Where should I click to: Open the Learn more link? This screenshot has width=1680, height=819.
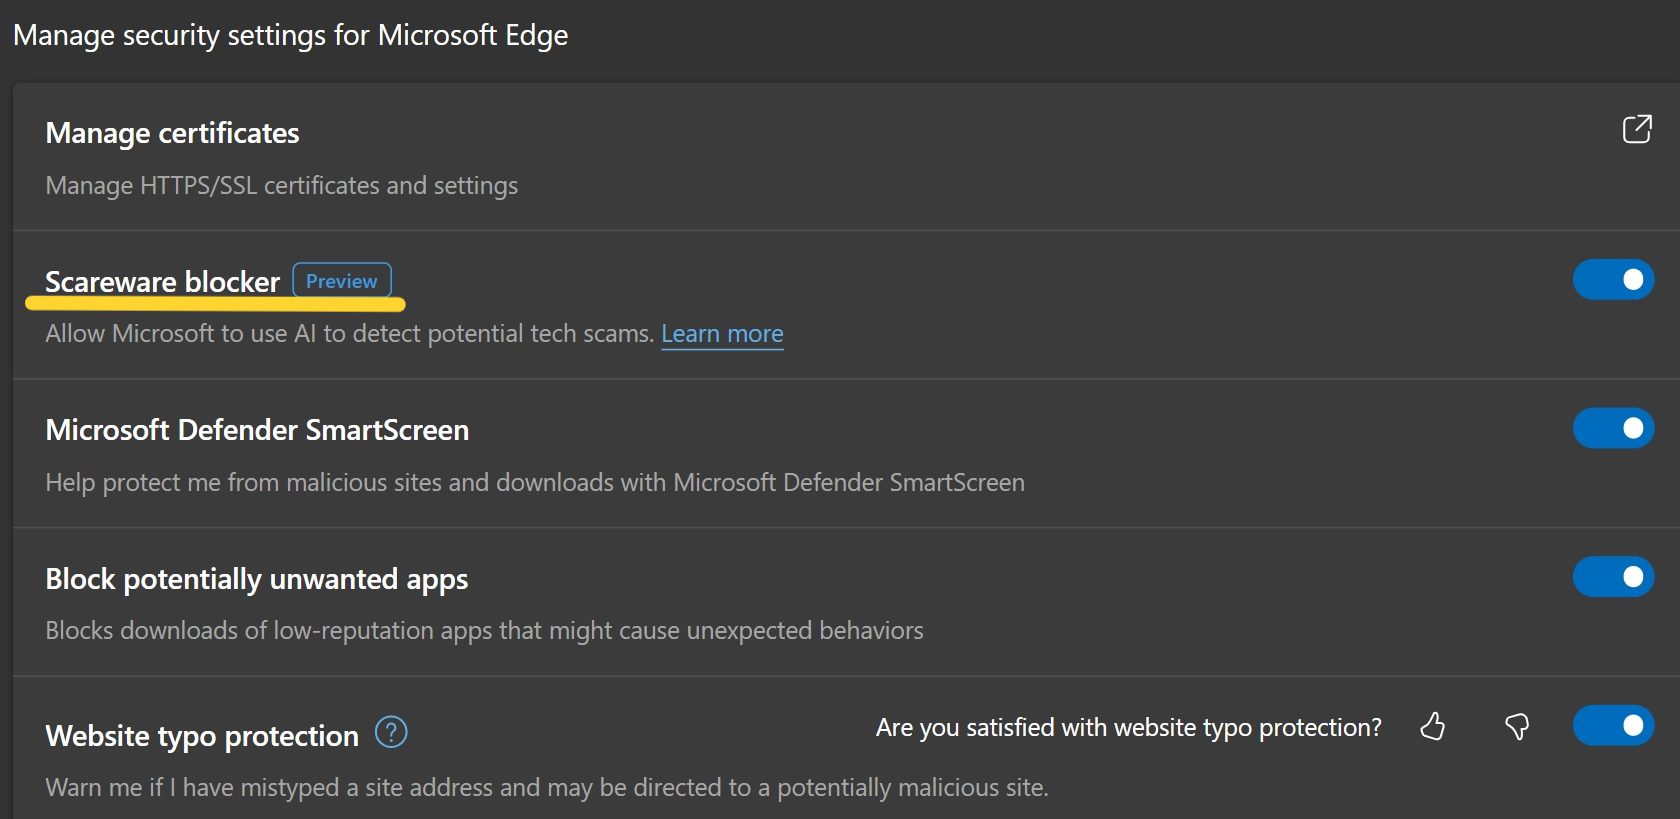tap(722, 334)
